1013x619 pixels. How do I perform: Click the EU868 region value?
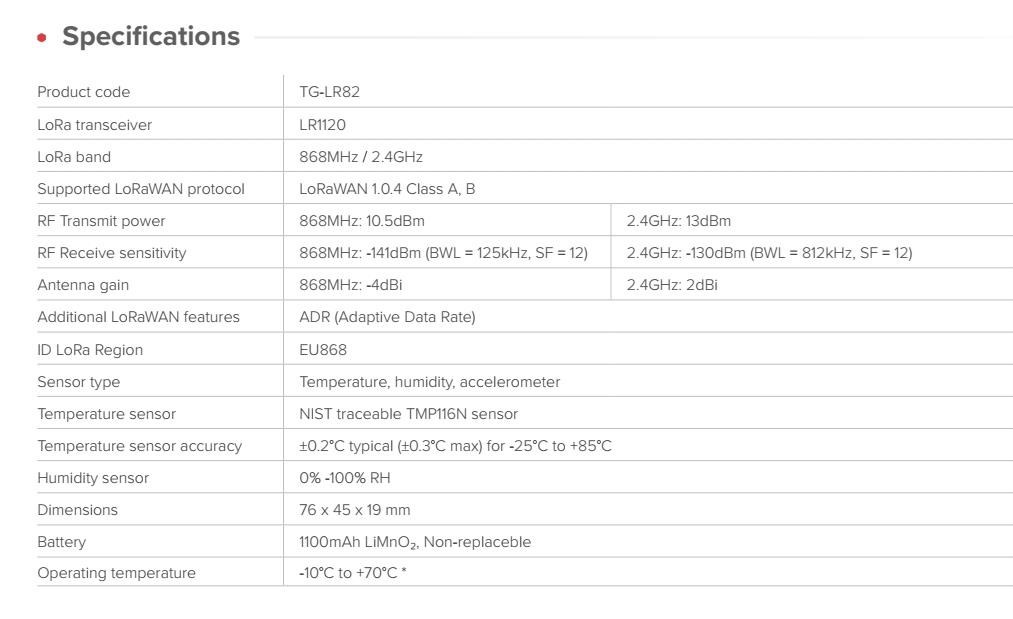[323, 350]
